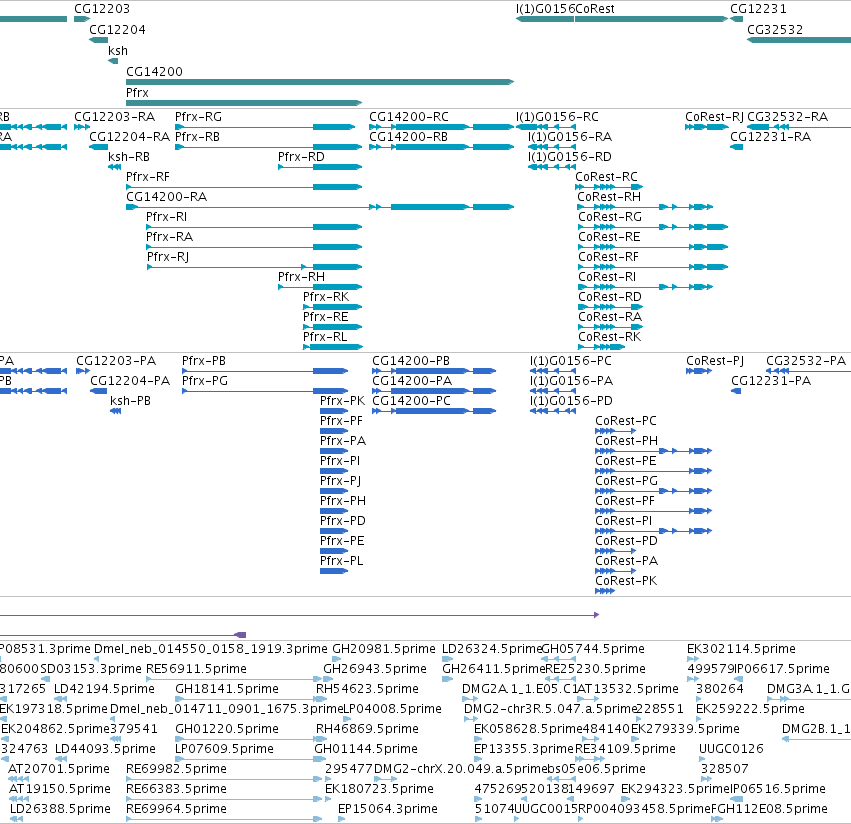This screenshot has height=824, width=851.
Task: Select protein CG14200-PB
Action: (434, 371)
